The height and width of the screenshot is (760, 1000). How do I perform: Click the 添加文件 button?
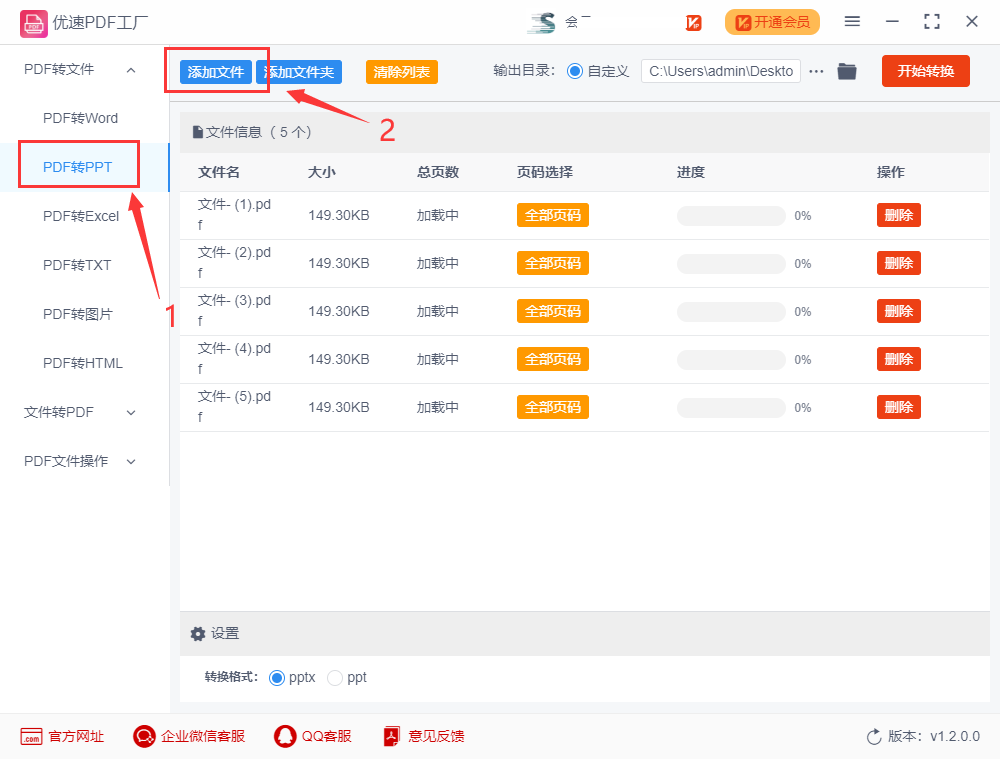(216, 72)
